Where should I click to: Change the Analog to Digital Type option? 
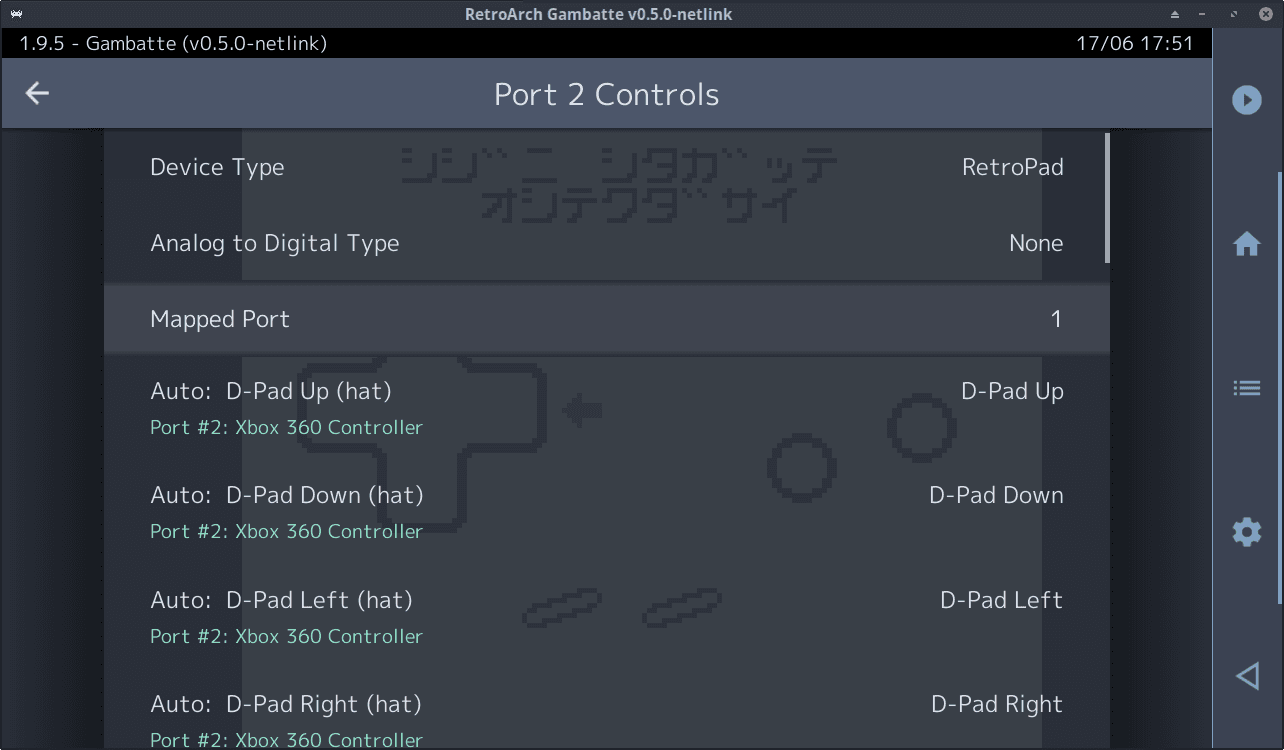tap(607, 243)
